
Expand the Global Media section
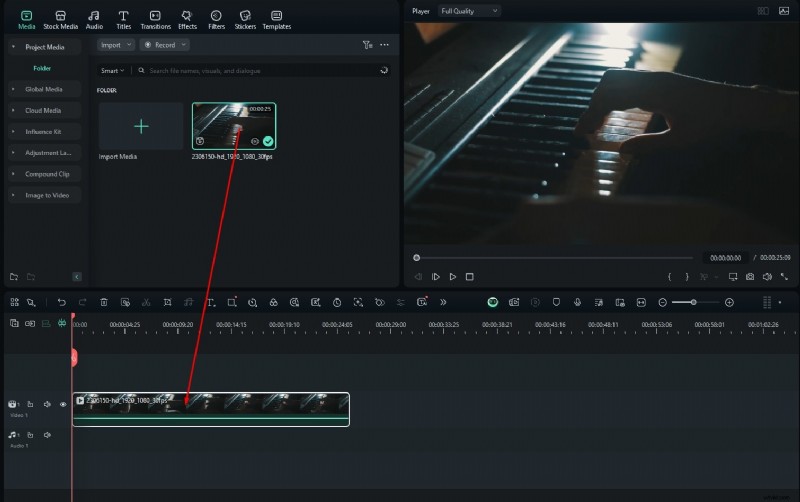(x=42, y=89)
